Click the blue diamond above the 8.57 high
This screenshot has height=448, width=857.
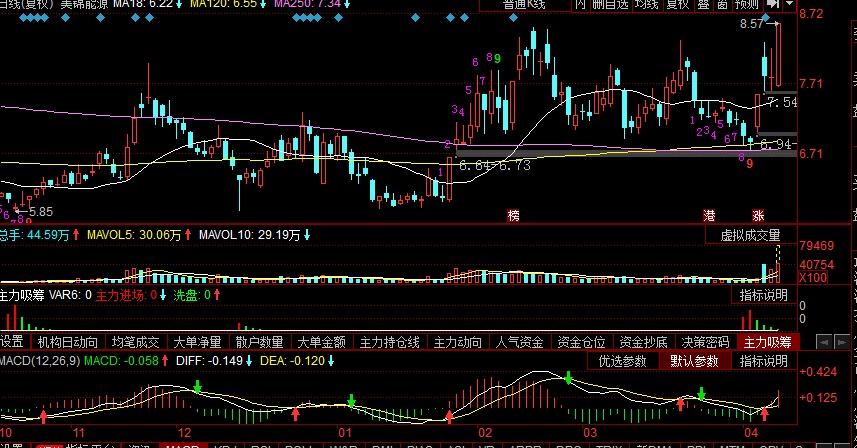click(765, 18)
